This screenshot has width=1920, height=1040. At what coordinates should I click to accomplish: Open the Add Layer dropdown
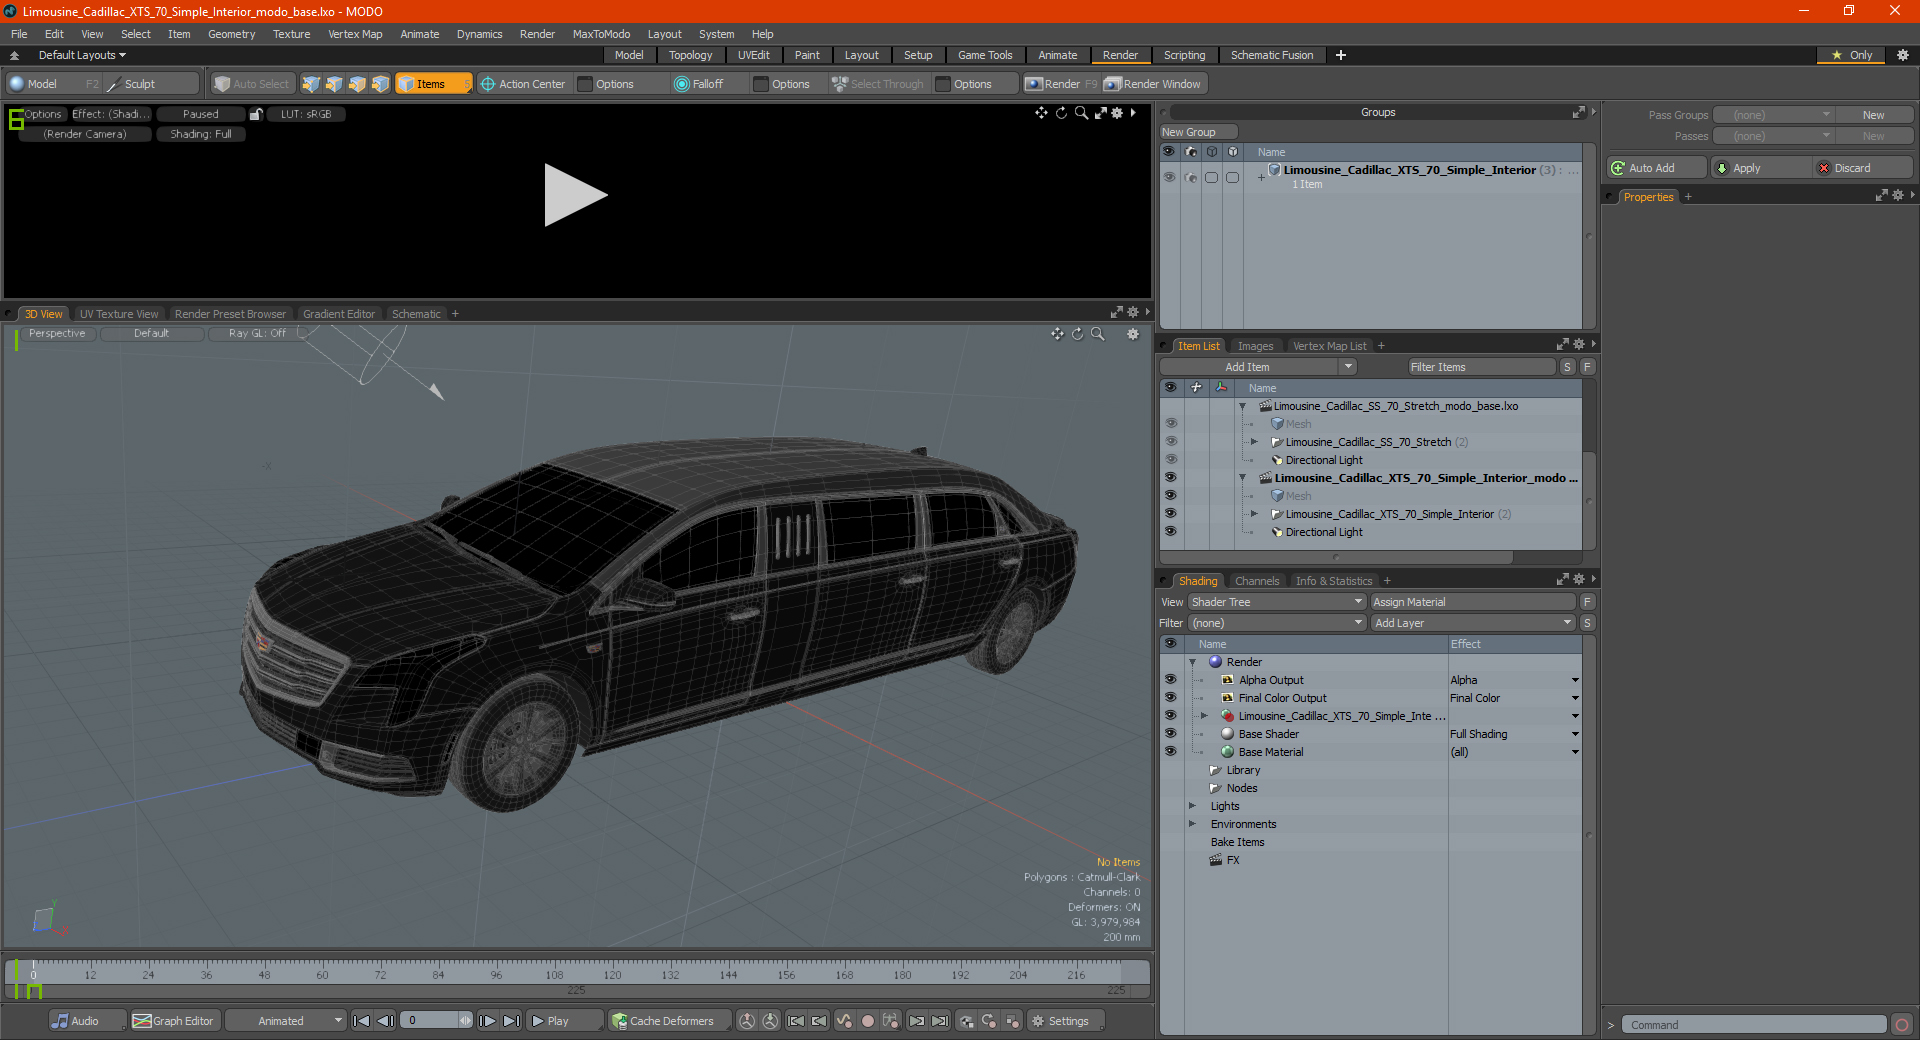coord(1473,623)
